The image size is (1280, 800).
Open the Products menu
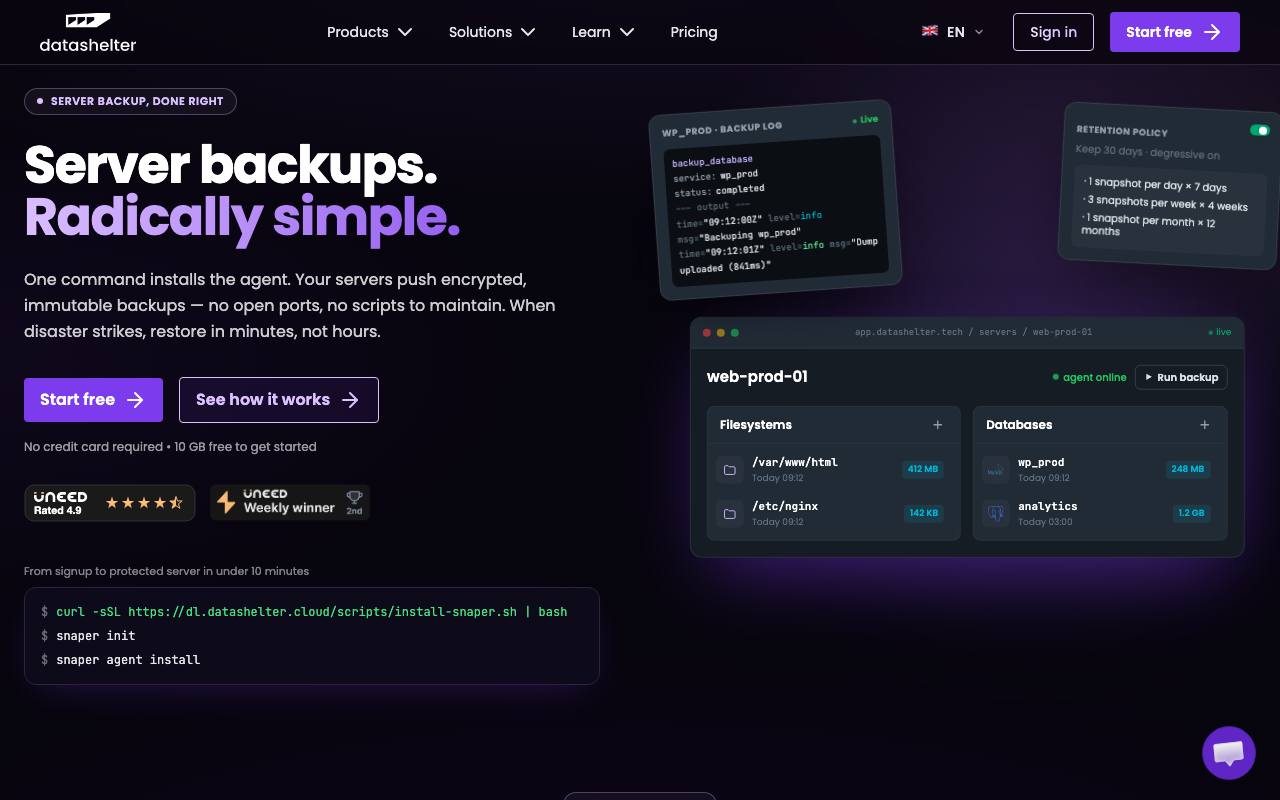[370, 32]
